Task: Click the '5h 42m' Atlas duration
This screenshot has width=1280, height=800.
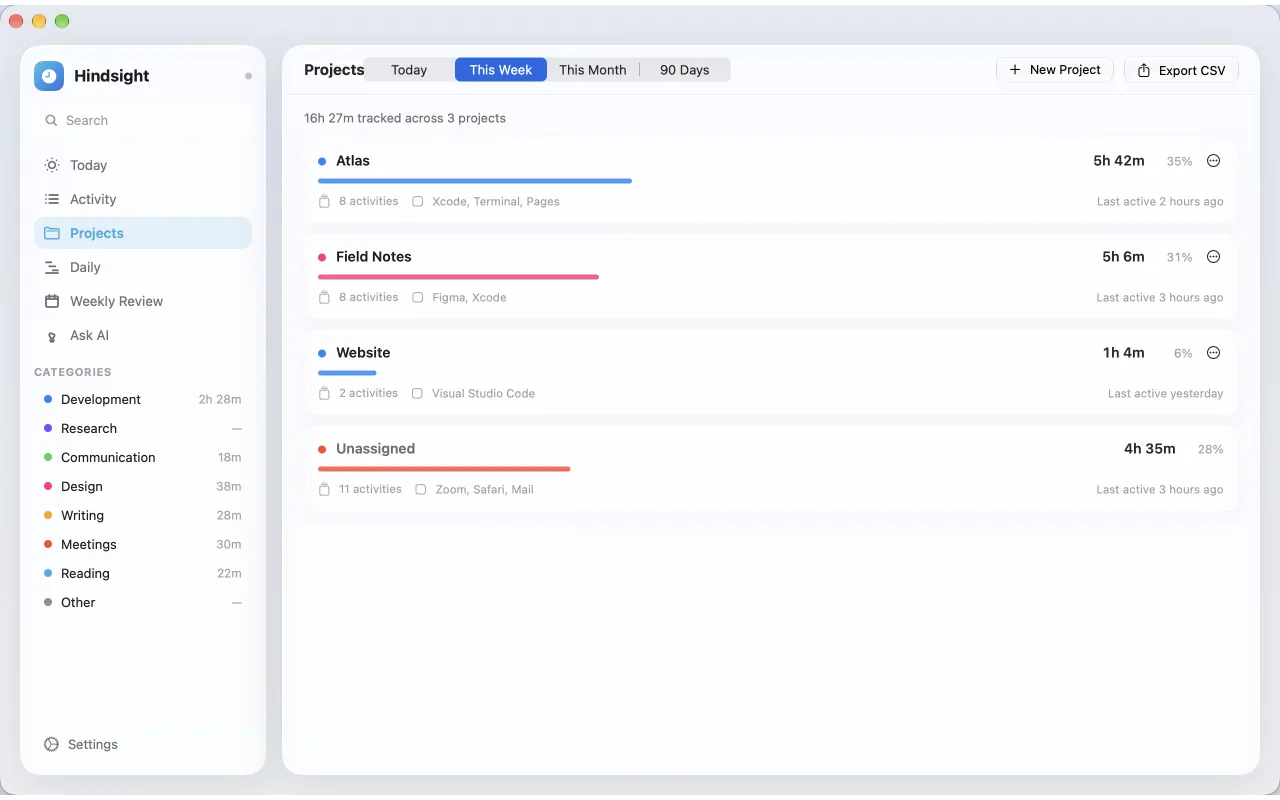Action: coord(1119,161)
